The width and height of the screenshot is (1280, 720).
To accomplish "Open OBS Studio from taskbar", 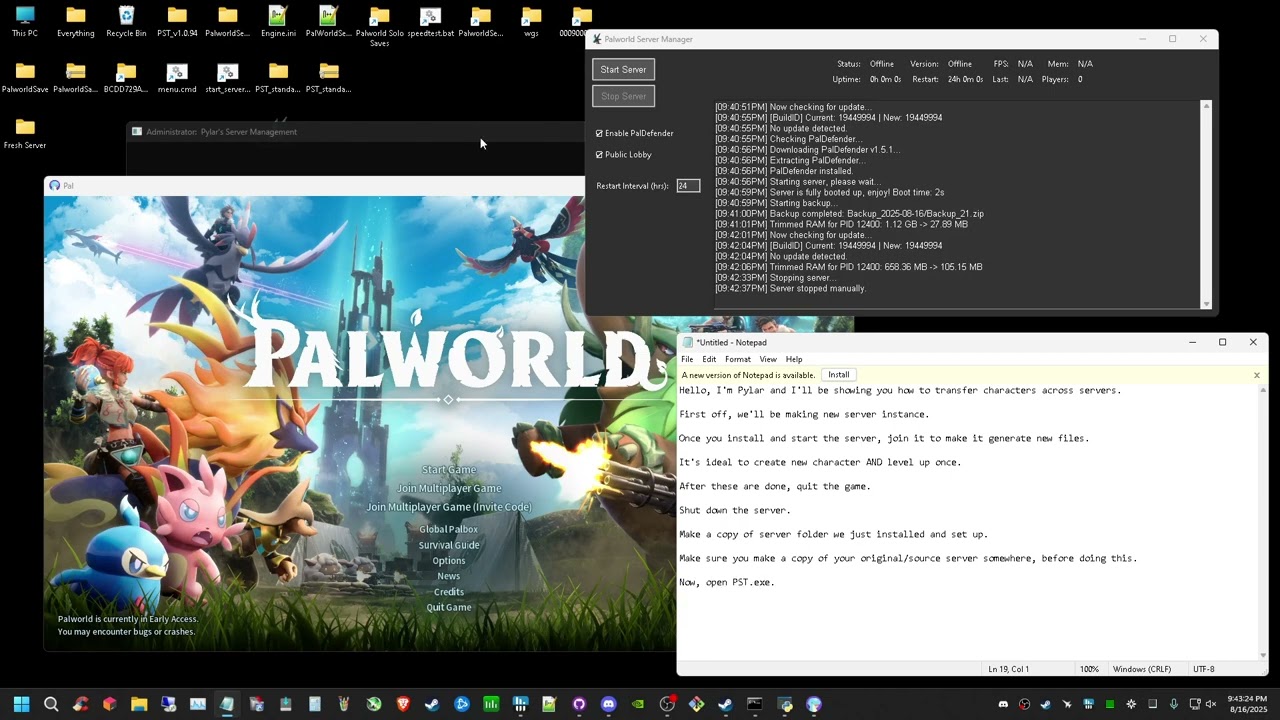I will click(x=667, y=704).
